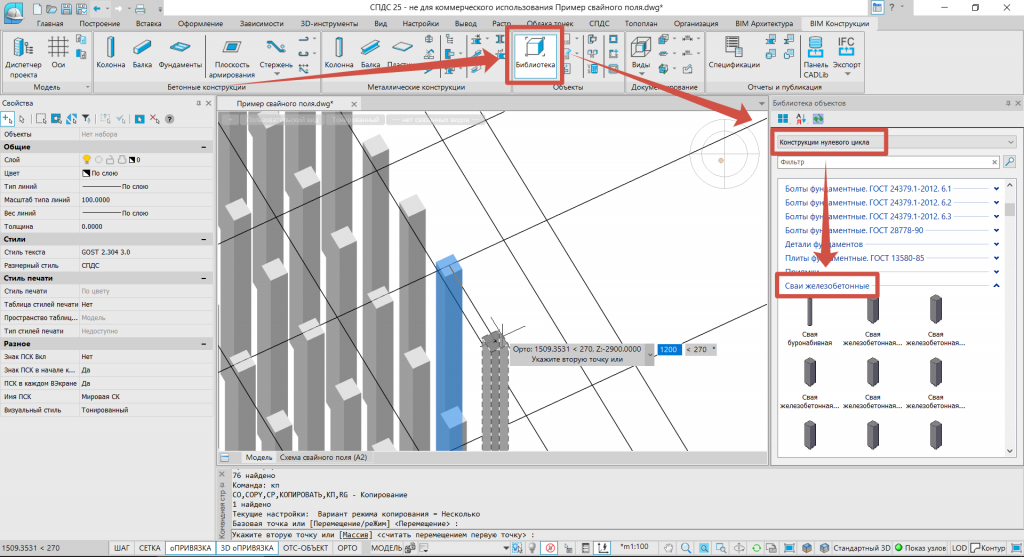Collapse the Разное properties section
Viewport: 1024px width, 557px height.
point(204,343)
